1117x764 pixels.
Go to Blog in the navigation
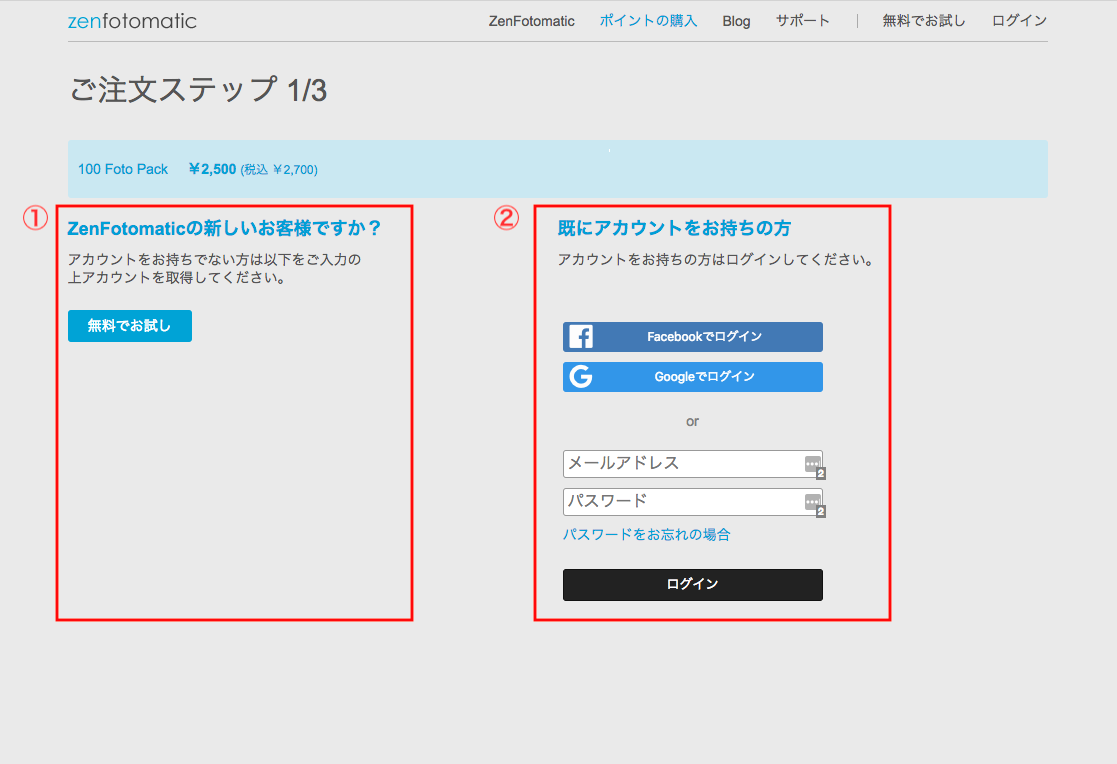click(x=736, y=21)
